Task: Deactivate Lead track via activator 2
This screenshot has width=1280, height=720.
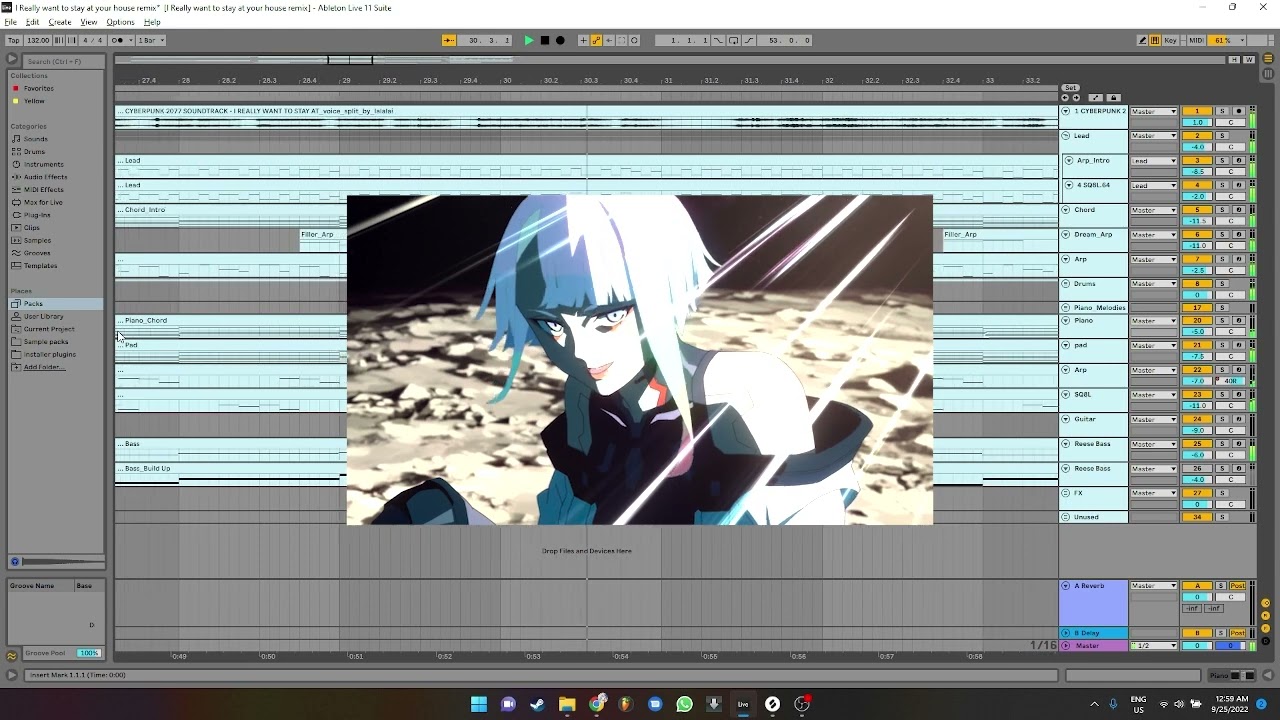Action: coord(1197,136)
